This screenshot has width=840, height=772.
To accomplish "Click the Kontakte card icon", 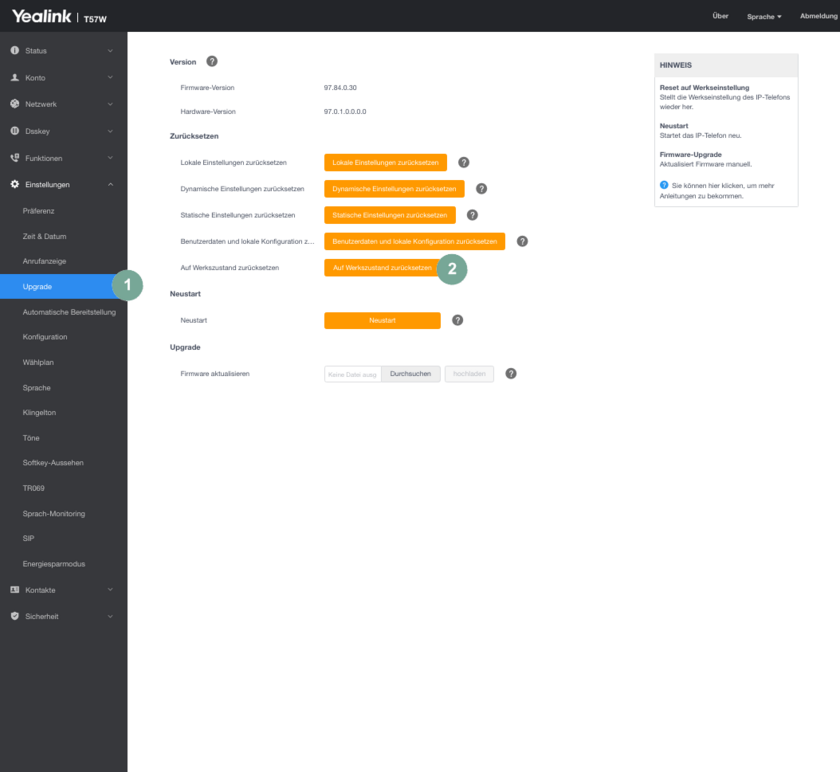I will [14, 590].
